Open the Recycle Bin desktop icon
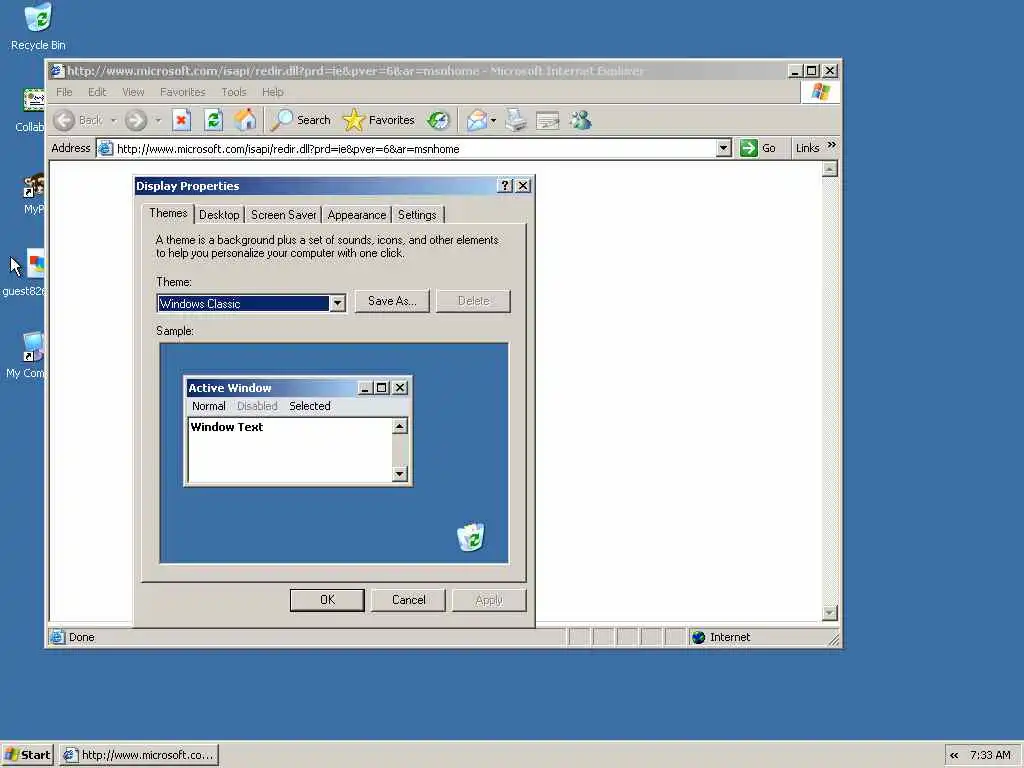Screen dimensions: 1024x768 pyautogui.click(x=38, y=18)
